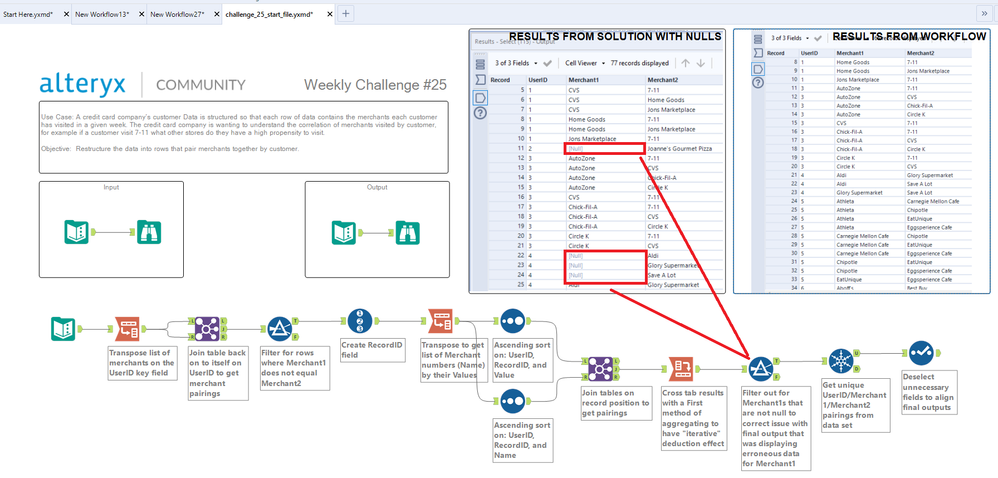Image resolution: width=998 pixels, height=478 pixels.
Task: Click the data tag icon in the workflow results panel
Action: coord(757,68)
